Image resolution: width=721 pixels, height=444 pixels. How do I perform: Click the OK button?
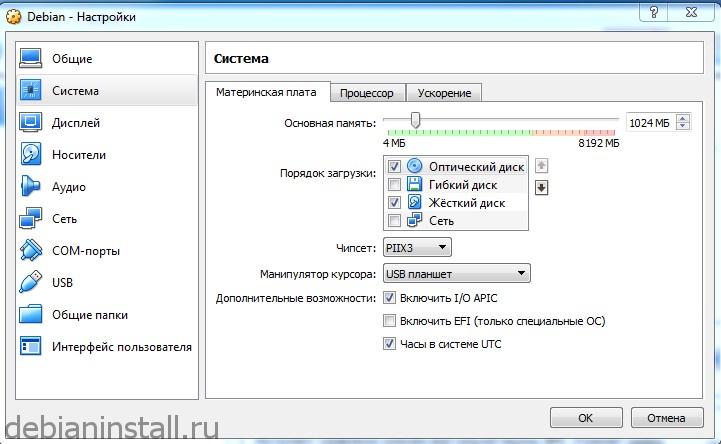click(586, 418)
